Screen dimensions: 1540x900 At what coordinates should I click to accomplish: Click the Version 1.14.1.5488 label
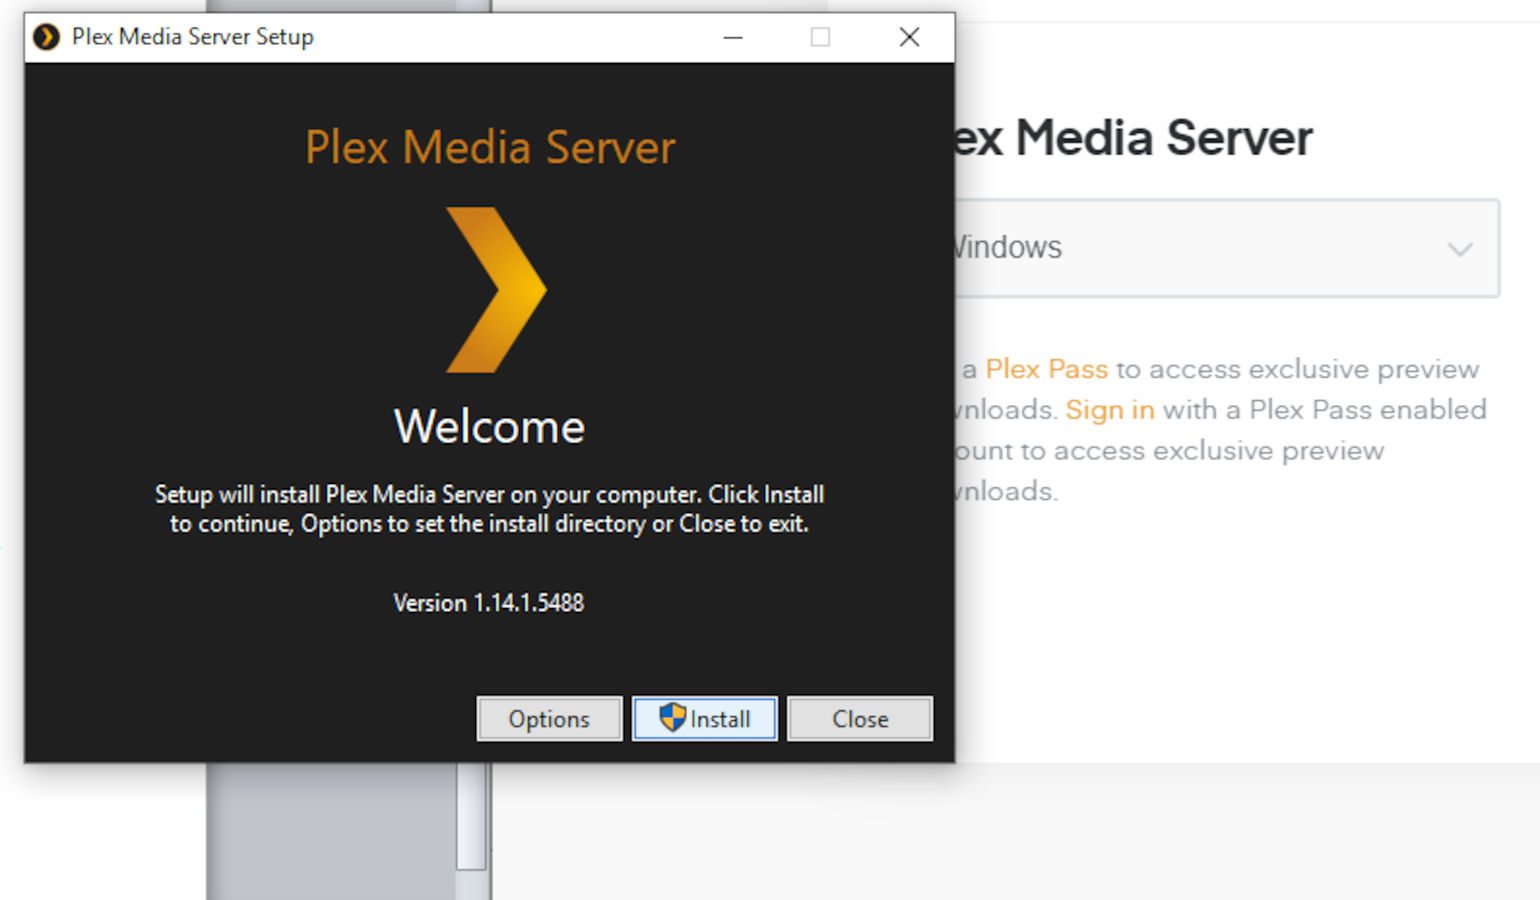[x=489, y=602]
